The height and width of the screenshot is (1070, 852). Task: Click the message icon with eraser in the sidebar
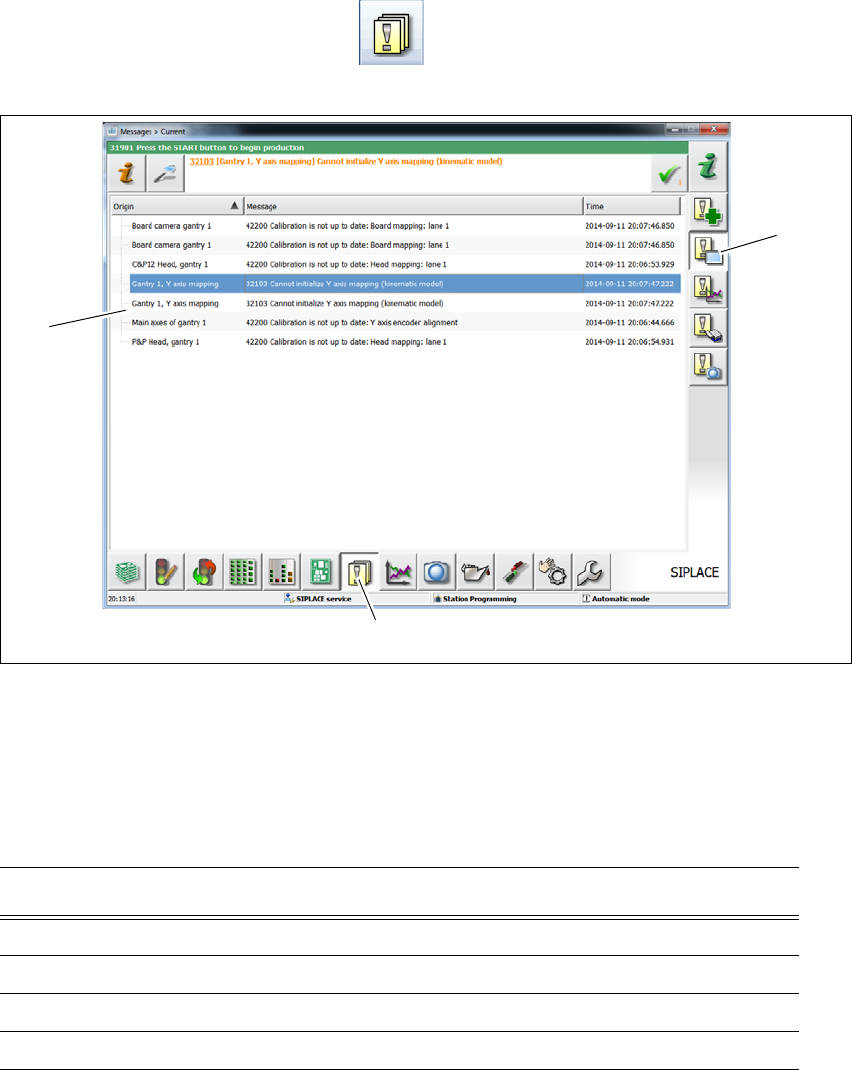[708, 328]
